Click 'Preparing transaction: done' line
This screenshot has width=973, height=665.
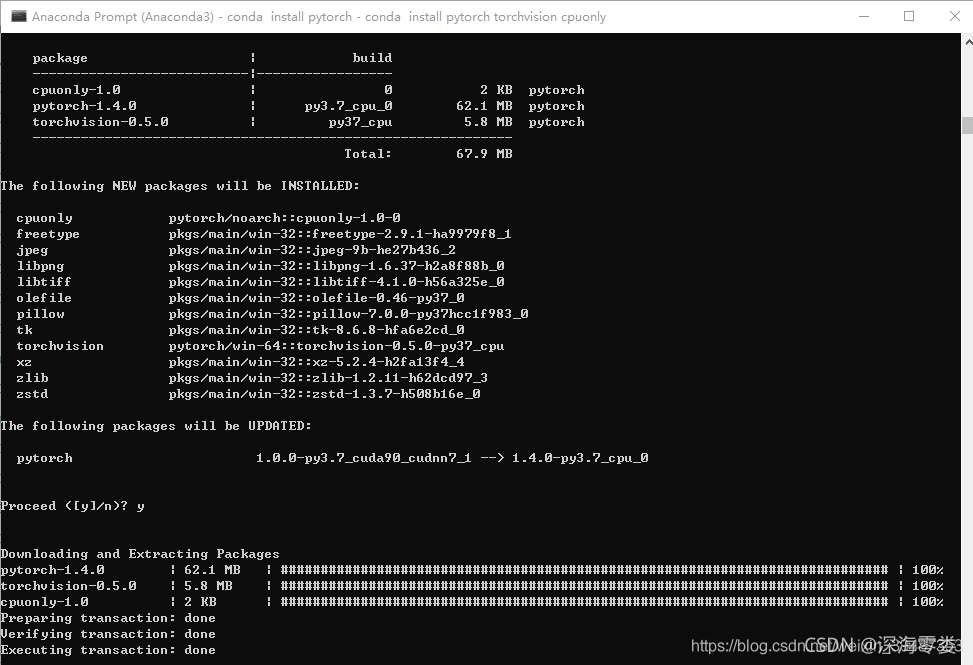[x=108, y=618]
